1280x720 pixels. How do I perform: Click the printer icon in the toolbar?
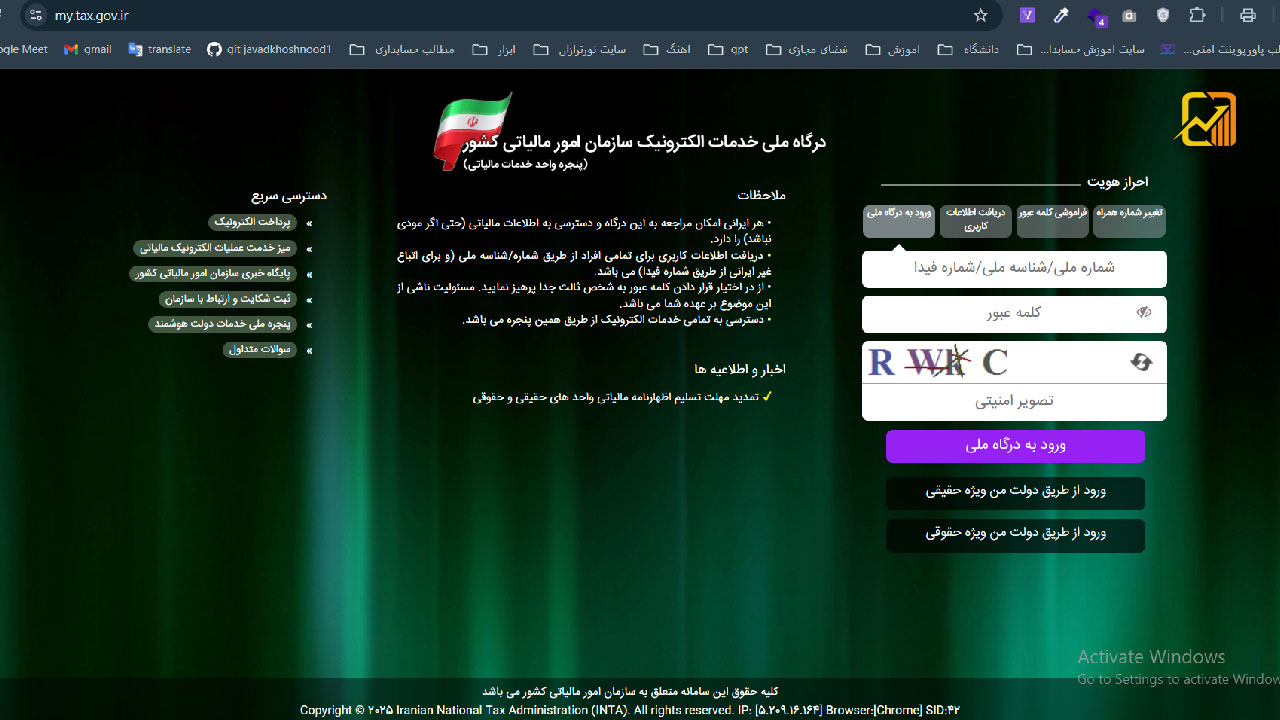(1247, 15)
